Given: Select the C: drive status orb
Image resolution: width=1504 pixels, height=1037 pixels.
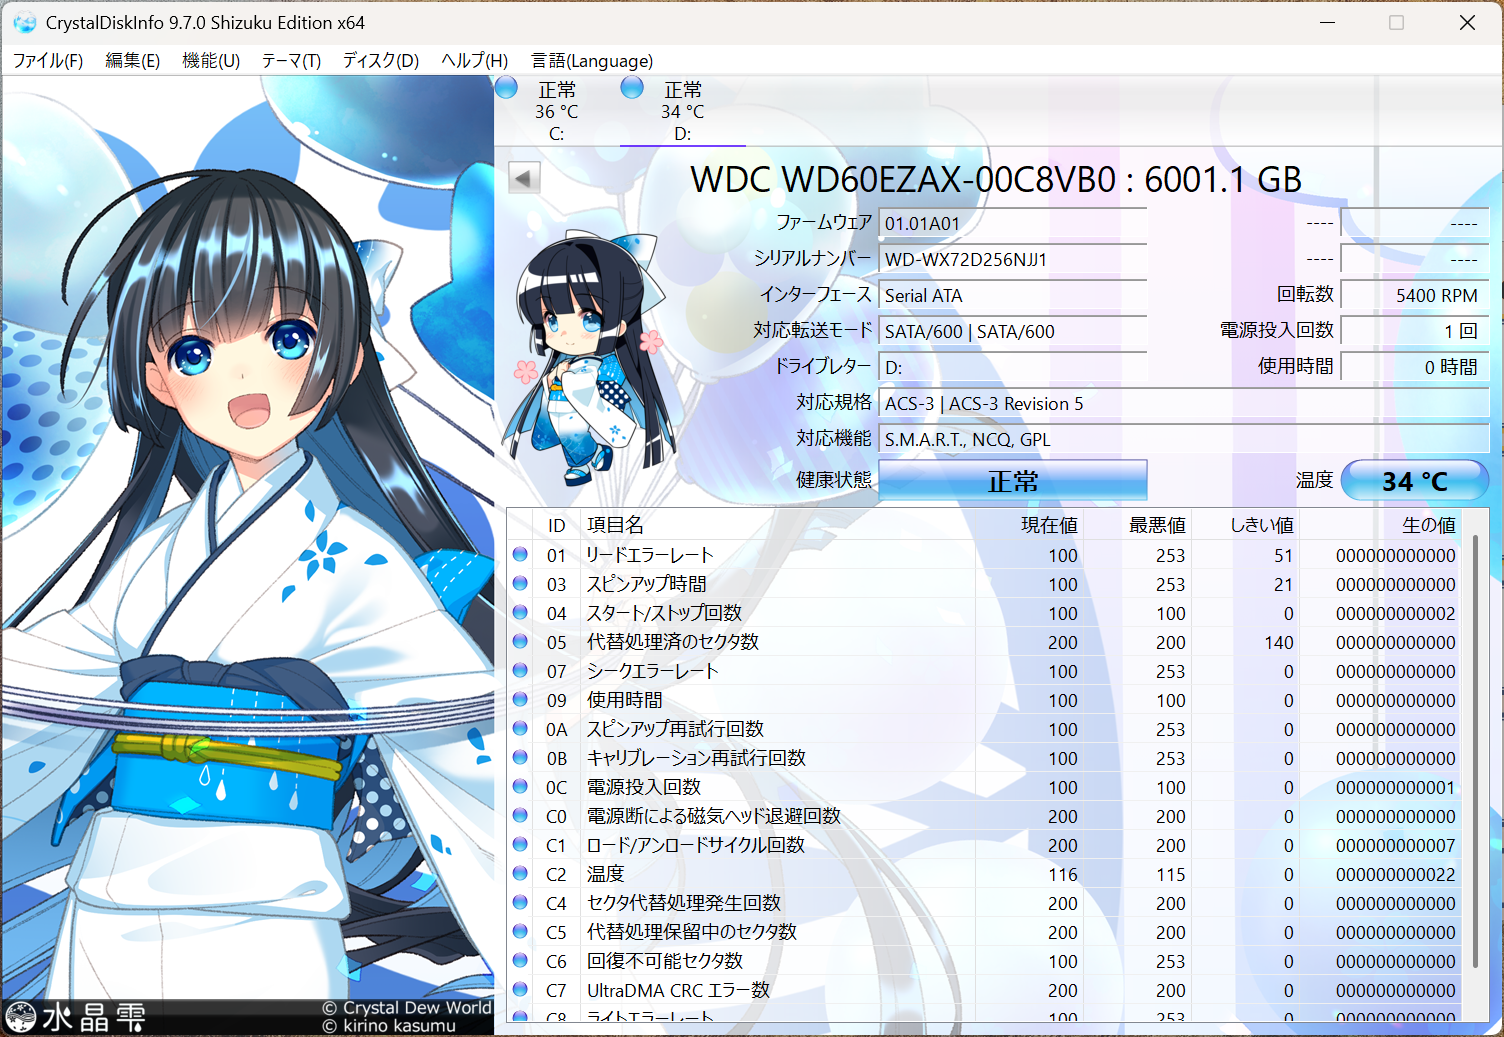Looking at the screenshot, I should [x=507, y=88].
